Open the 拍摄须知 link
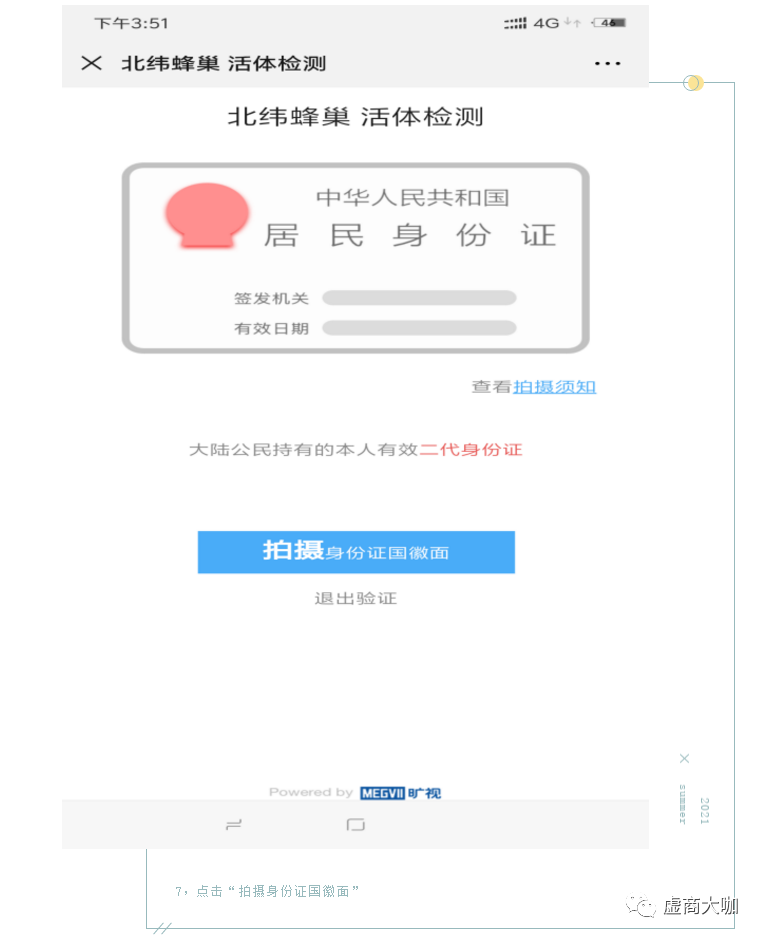763x939 pixels. 554,387
